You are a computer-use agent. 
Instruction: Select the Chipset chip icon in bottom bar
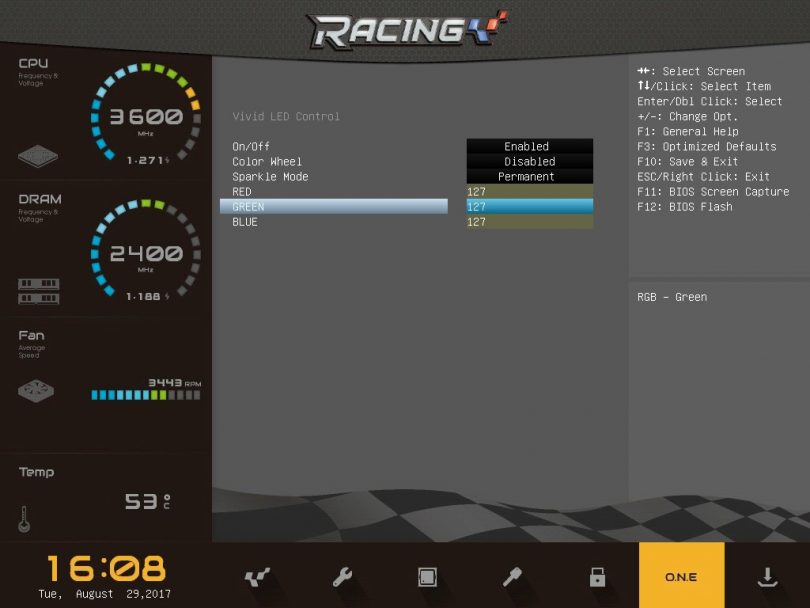click(x=427, y=577)
